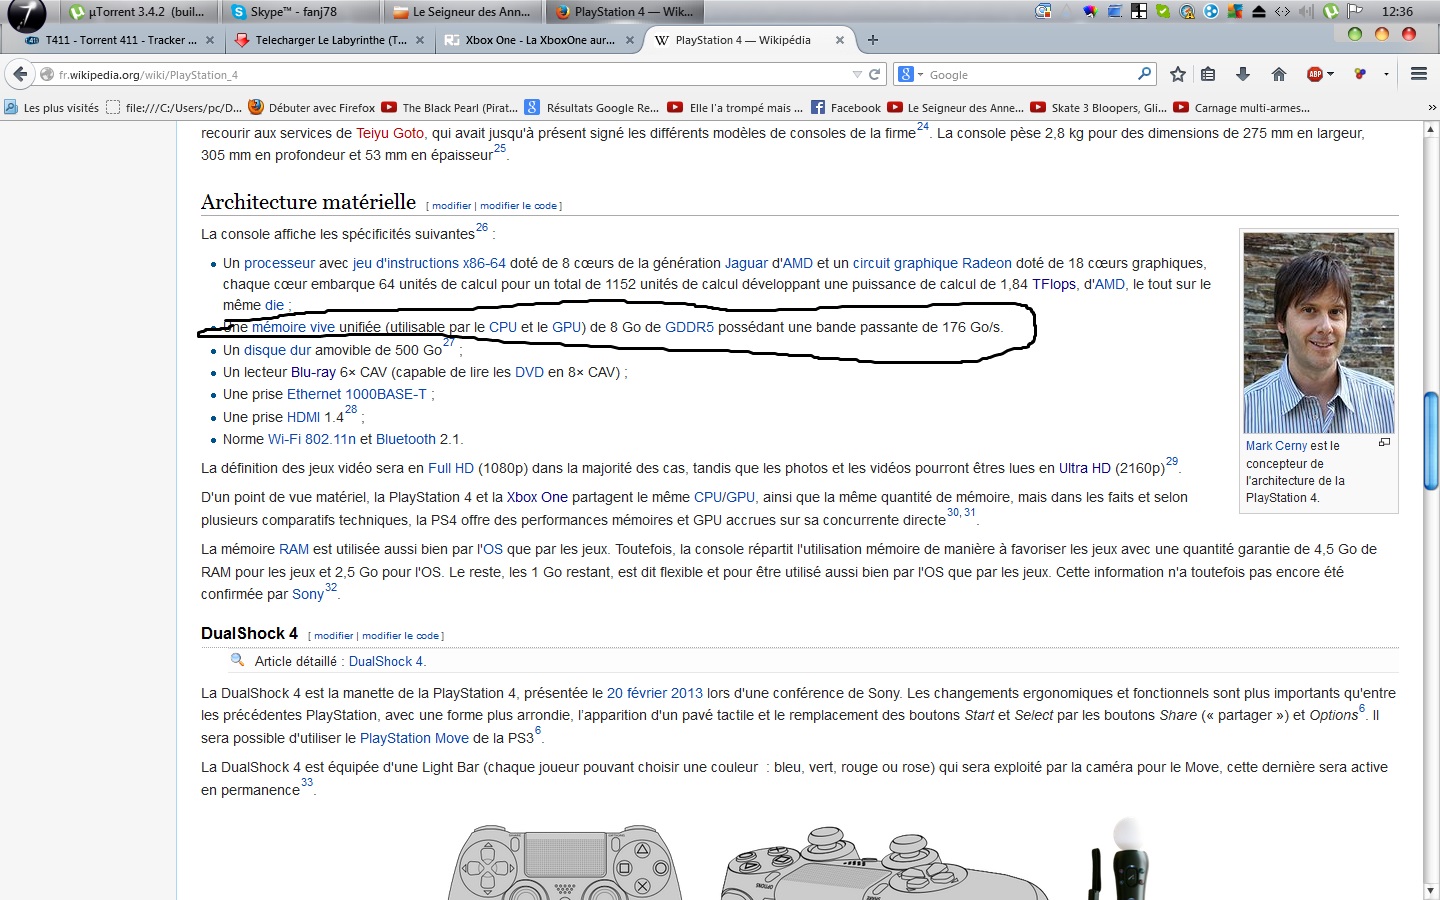Switch to Xbox One browser tab

(x=538, y=40)
